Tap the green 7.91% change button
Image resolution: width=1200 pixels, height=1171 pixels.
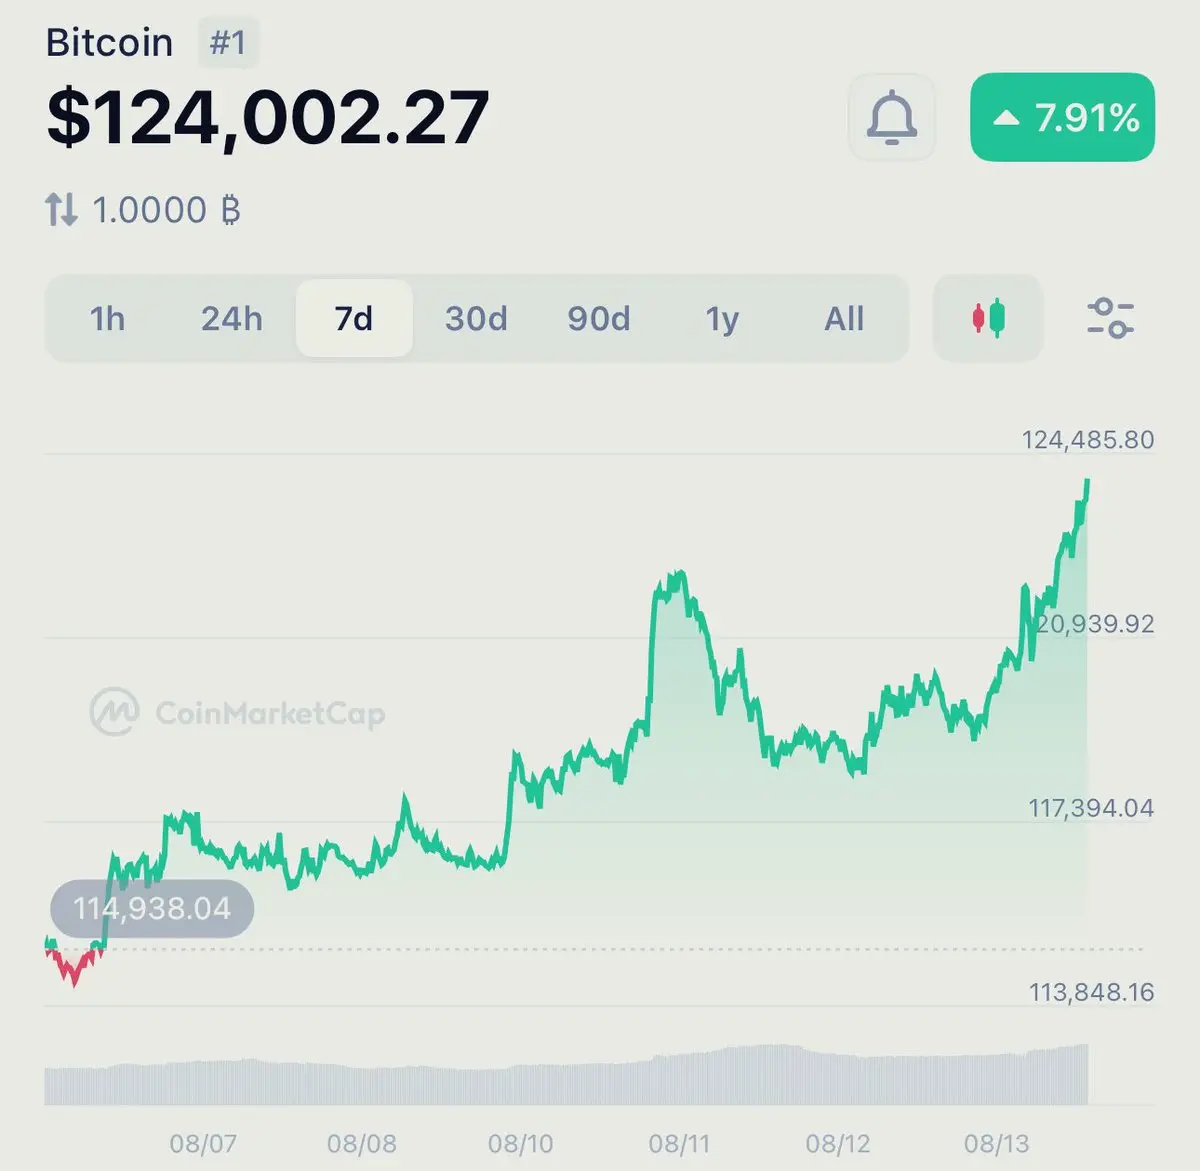click(1062, 118)
